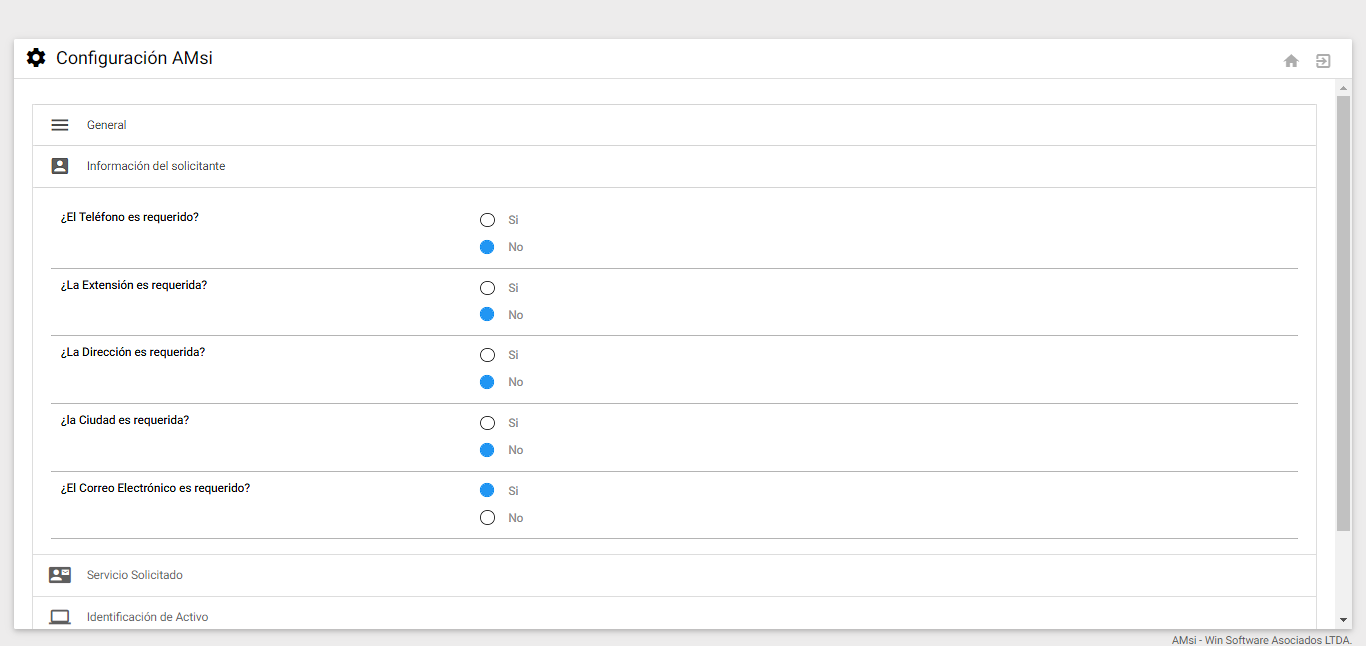Screen dimensions: 1366x646
Task: Click the applicant person badge icon
Action: tap(60, 166)
